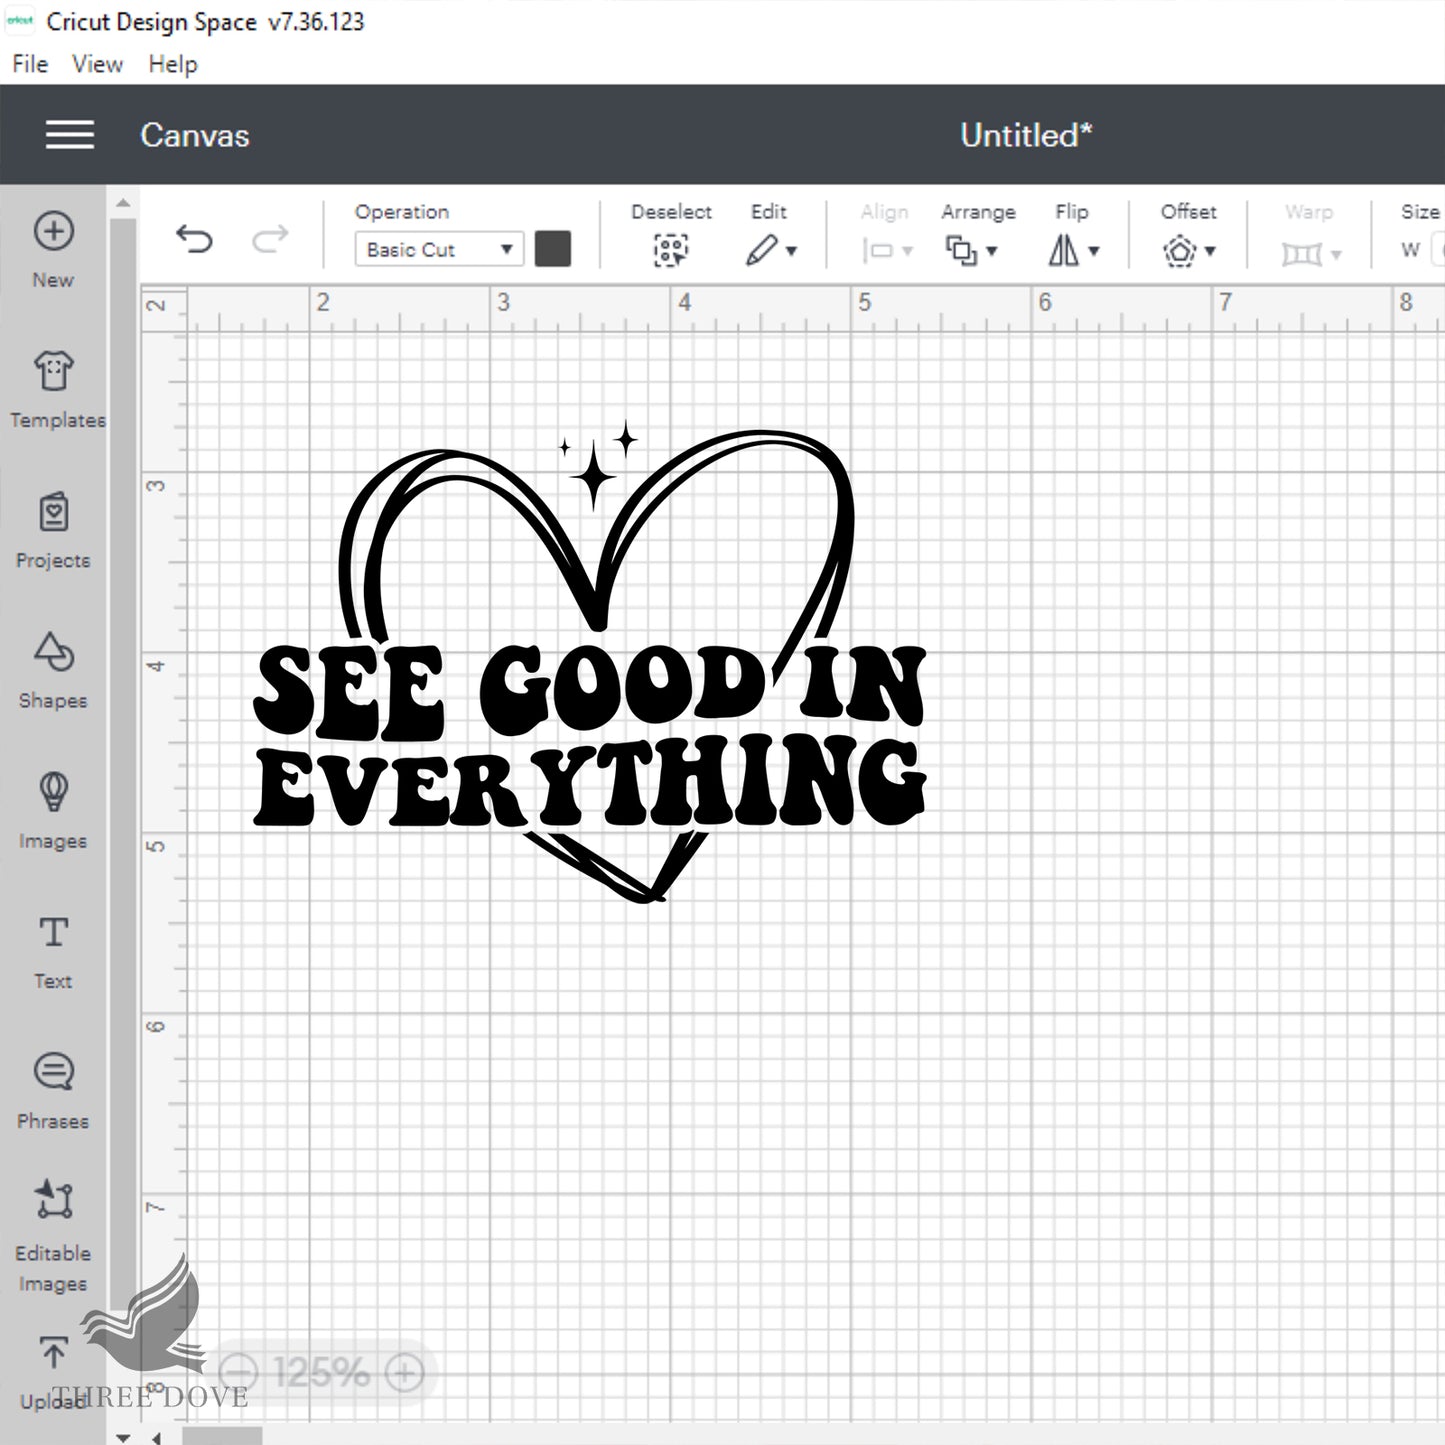Open the Align tool icon
Screen dimensions: 1445x1445
878,250
